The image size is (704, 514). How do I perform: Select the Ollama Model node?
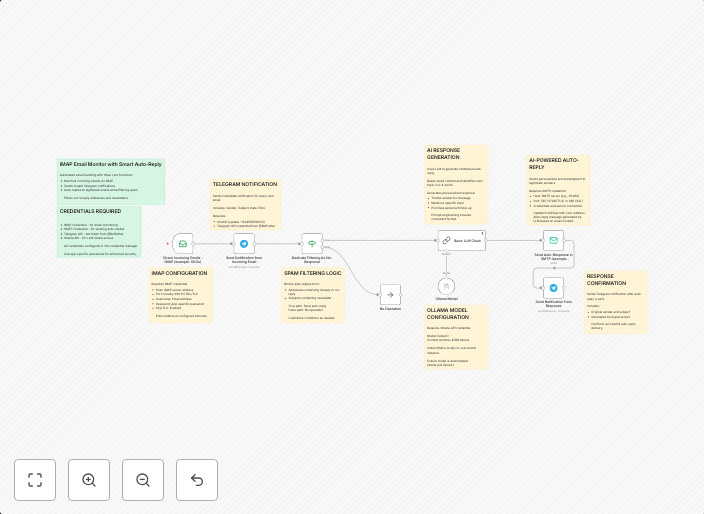[446, 286]
